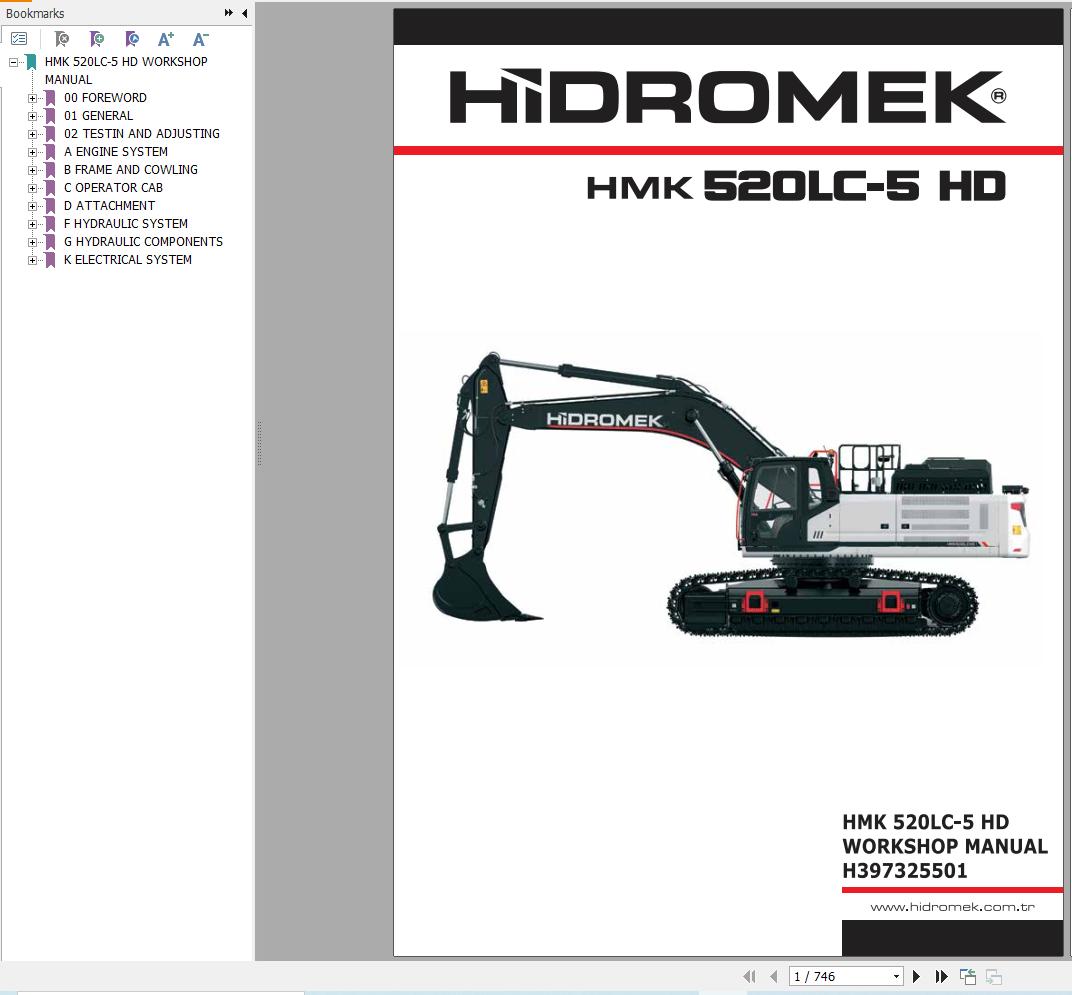Click the bookmark icon beside 02 TESTIN AND ADJUSTING
The image size is (1072, 995).
pos(50,134)
